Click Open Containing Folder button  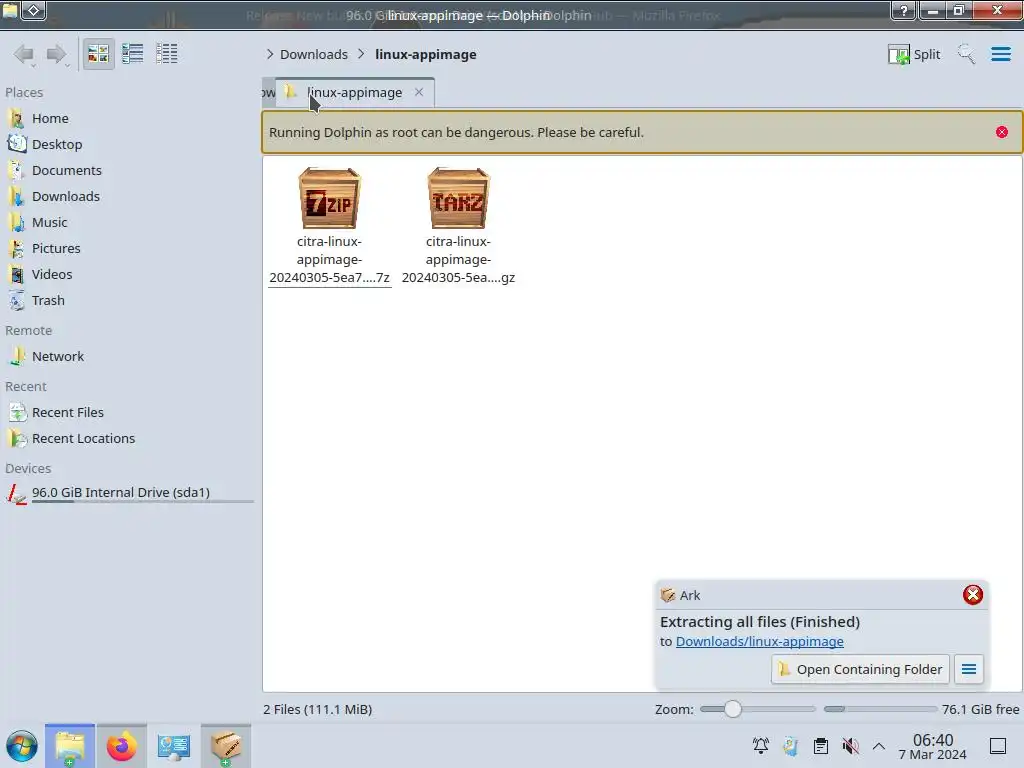coord(860,669)
